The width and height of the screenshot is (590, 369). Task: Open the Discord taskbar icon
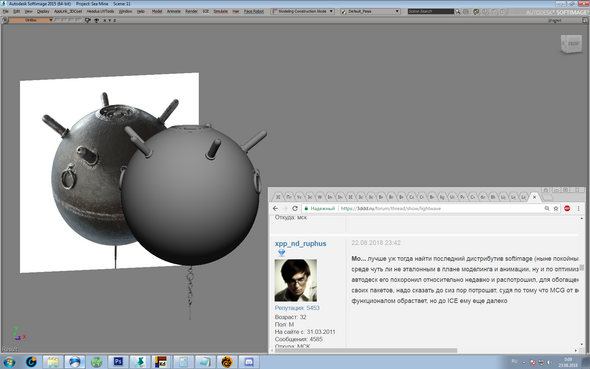pyautogui.click(x=249, y=362)
